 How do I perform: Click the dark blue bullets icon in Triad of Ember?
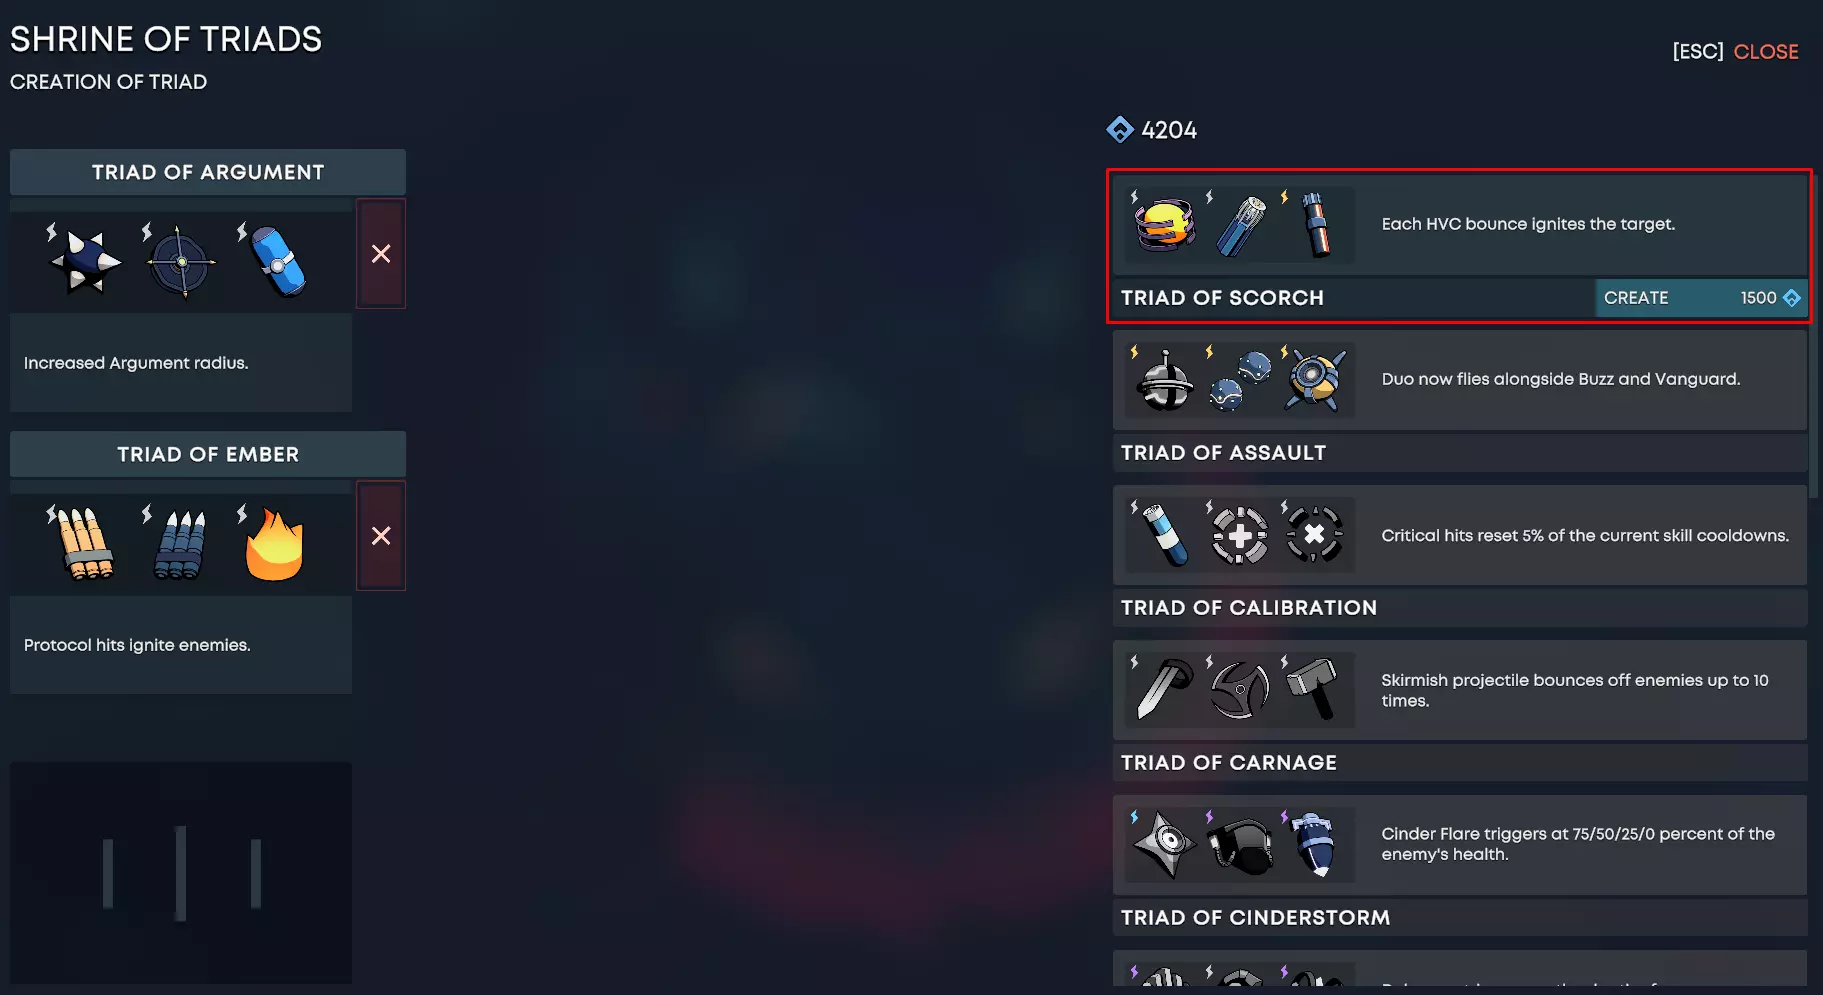click(x=180, y=545)
